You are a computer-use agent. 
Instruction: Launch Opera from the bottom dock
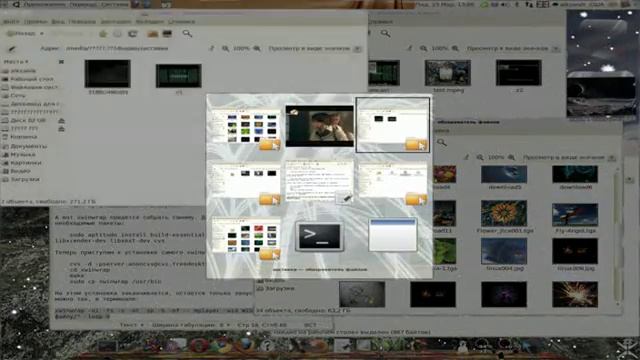pyautogui.click(x=199, y=346)
